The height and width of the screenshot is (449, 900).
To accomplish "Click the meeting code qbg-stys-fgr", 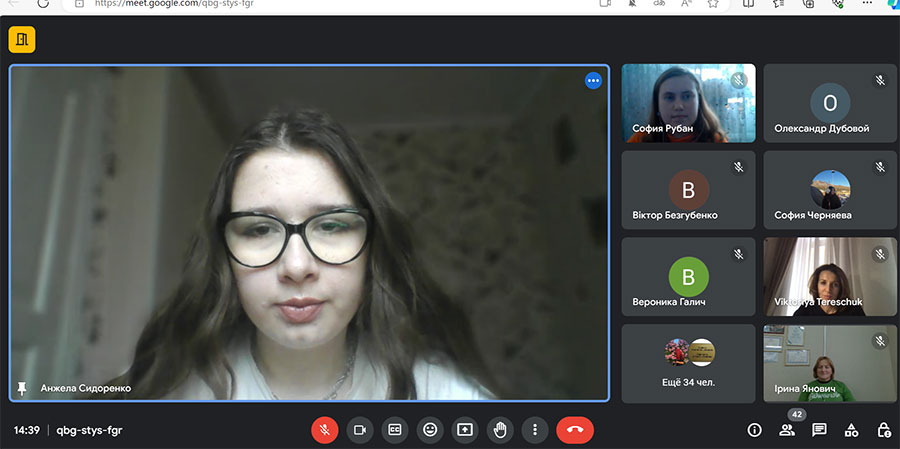I will click(x=90, y=430).
